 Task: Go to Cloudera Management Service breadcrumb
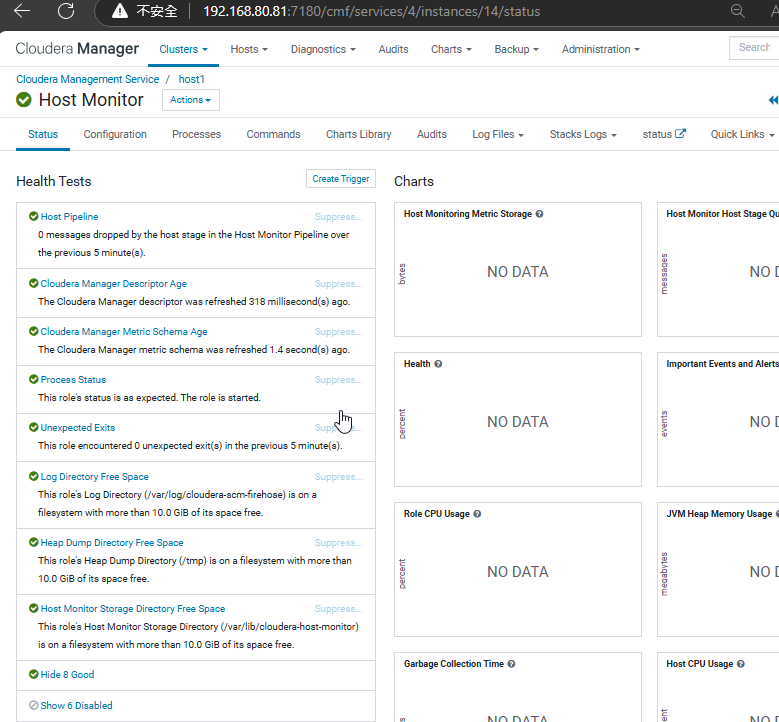click(87, 80)
